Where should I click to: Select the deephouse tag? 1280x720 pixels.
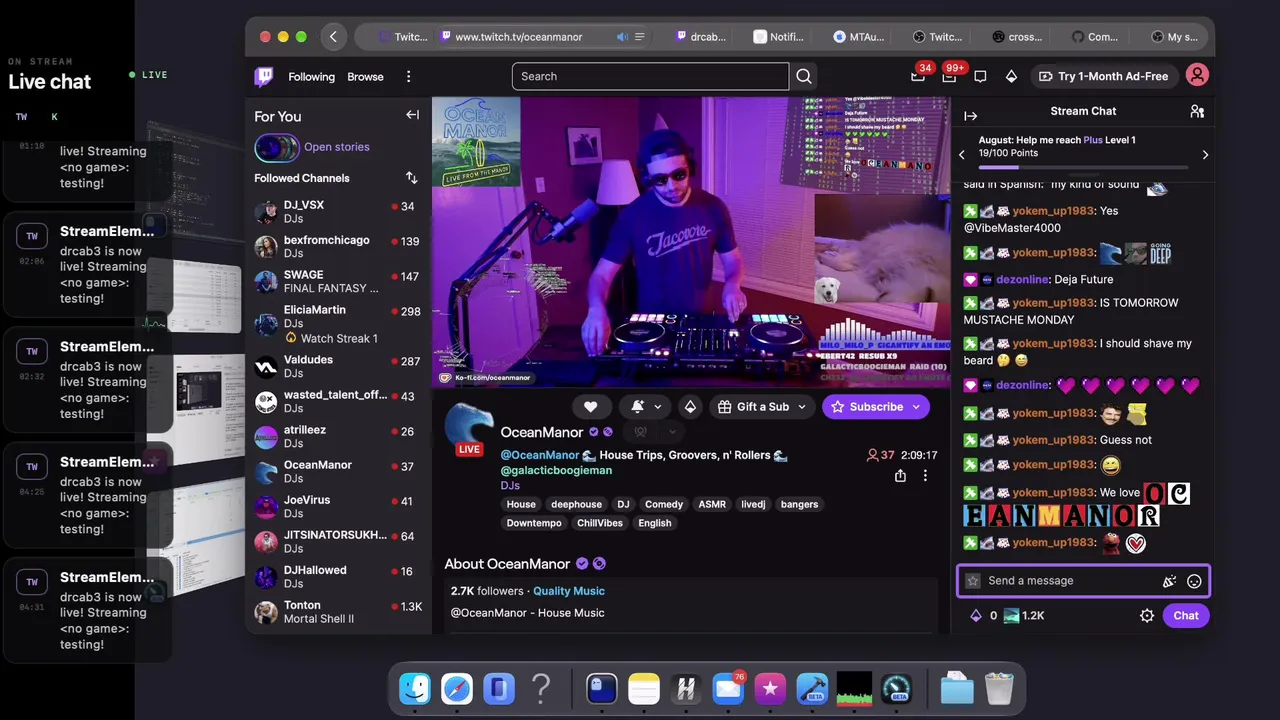576,504
